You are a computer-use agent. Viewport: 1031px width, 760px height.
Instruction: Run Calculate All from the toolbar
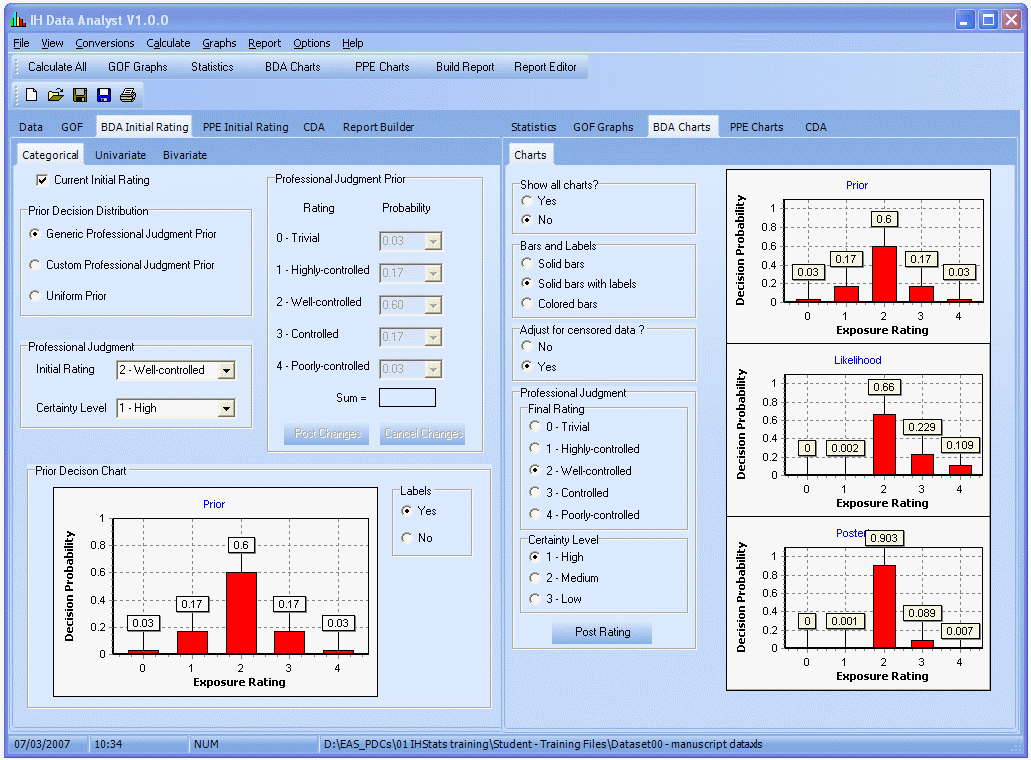(56, 66)
